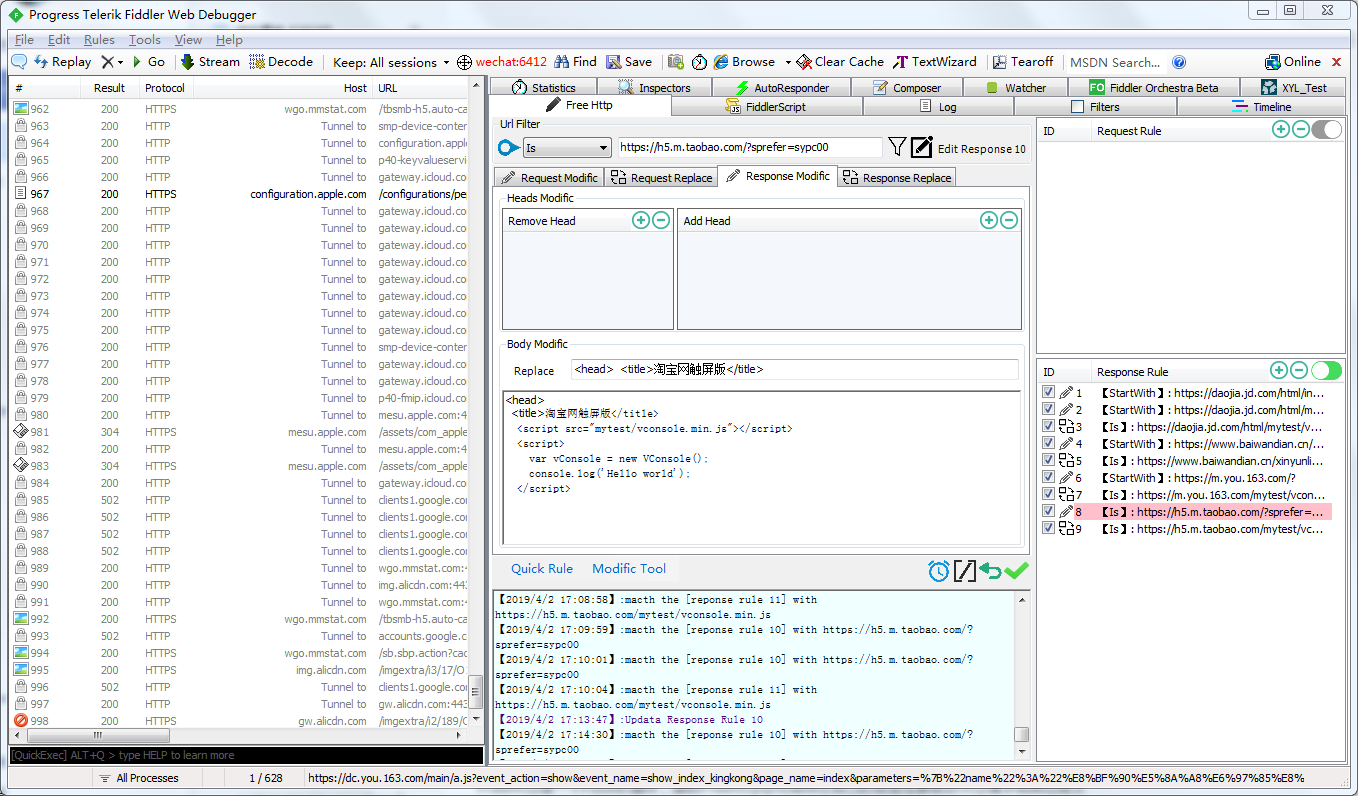Add an entry to Remove Head list

tap(641, 220)
